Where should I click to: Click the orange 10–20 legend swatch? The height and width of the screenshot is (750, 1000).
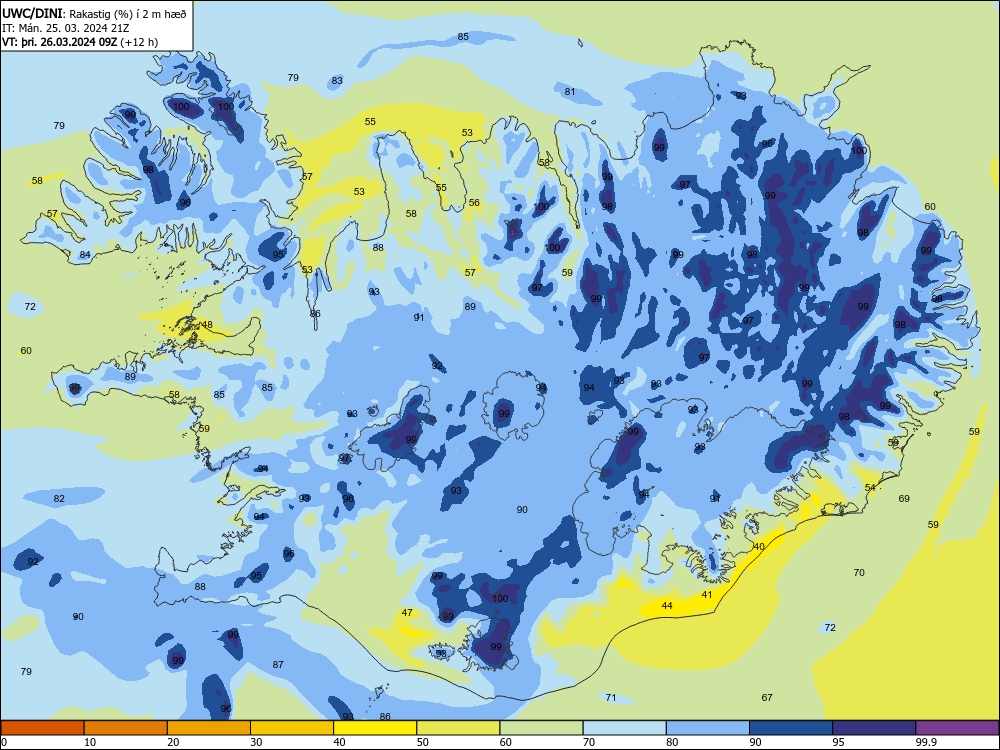pos(126,728)
